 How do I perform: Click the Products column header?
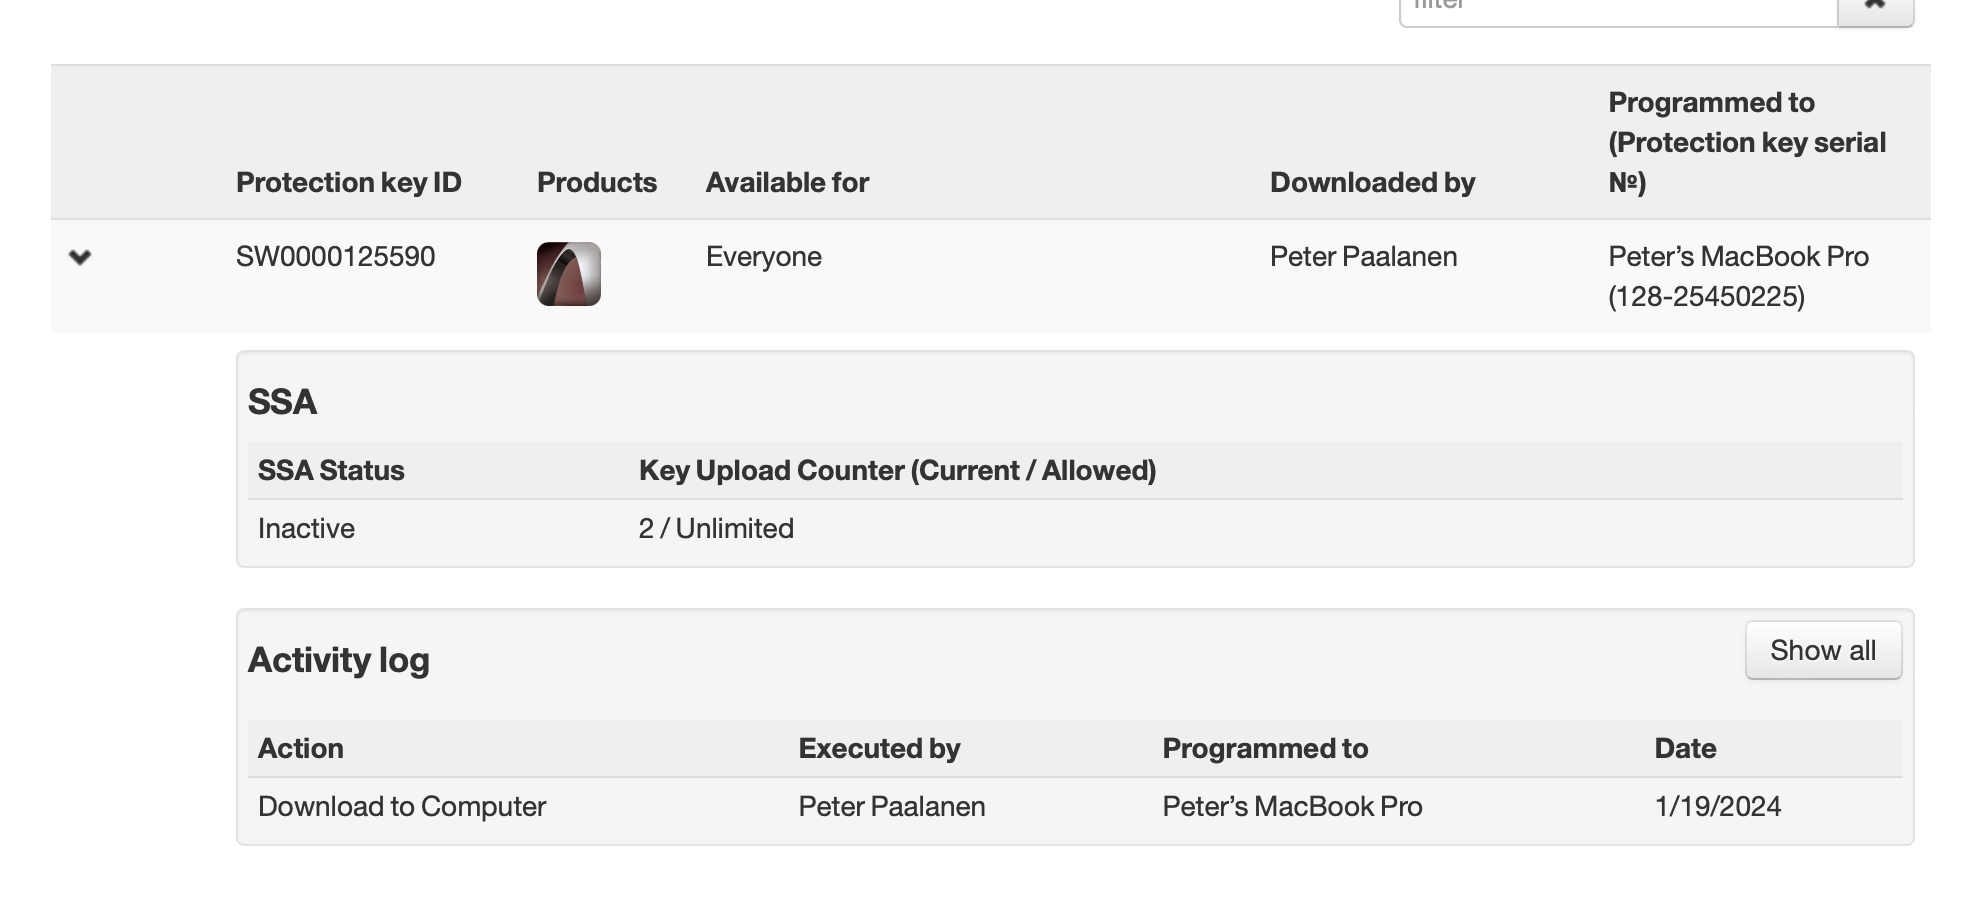[596, 183]
